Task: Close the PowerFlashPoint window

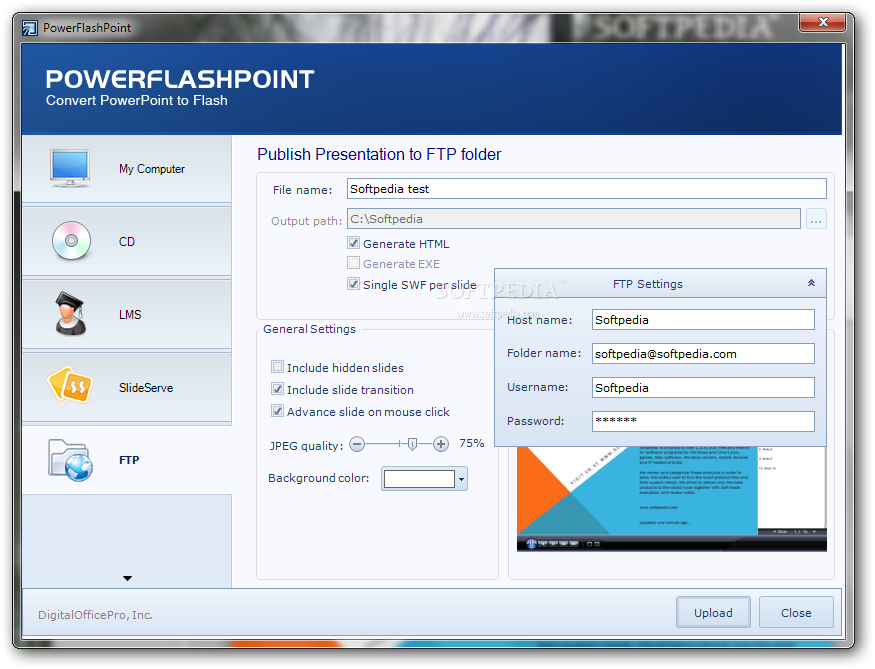Action: point(823,22)
